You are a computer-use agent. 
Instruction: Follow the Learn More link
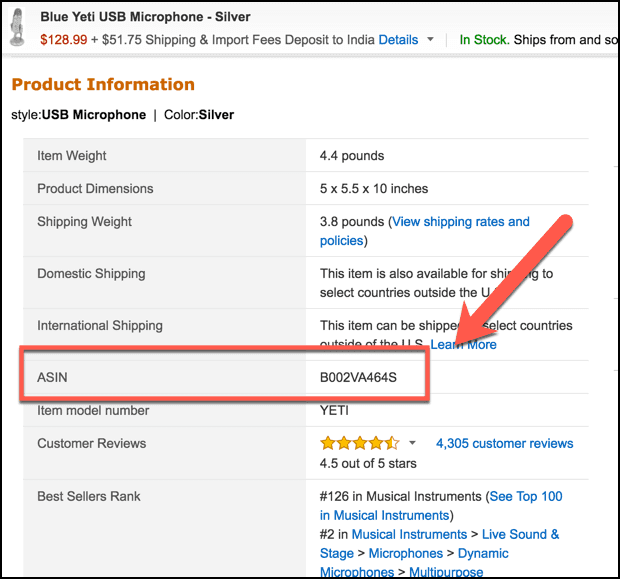(x=463, y=344)
